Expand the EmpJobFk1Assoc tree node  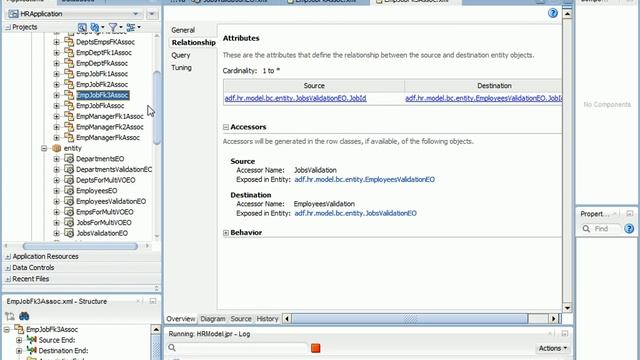56,74
